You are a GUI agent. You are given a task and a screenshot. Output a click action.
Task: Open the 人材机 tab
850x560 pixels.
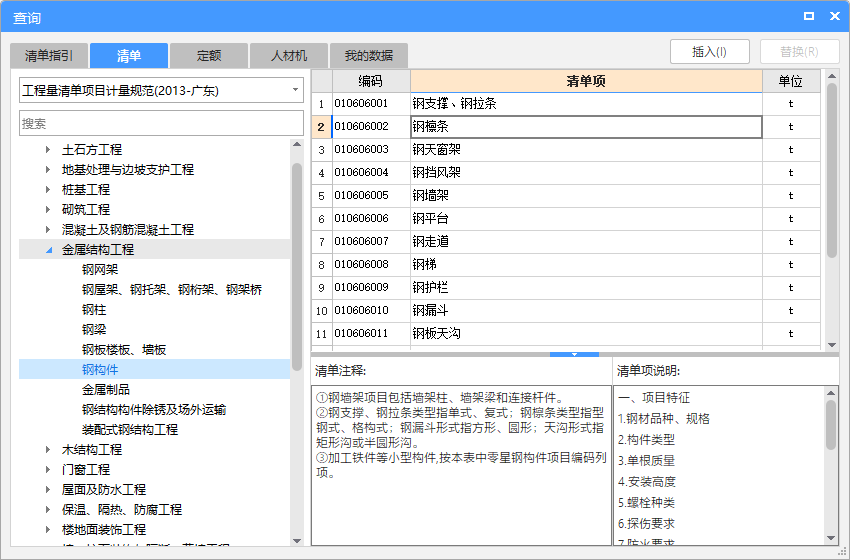[x=289, y=55]
